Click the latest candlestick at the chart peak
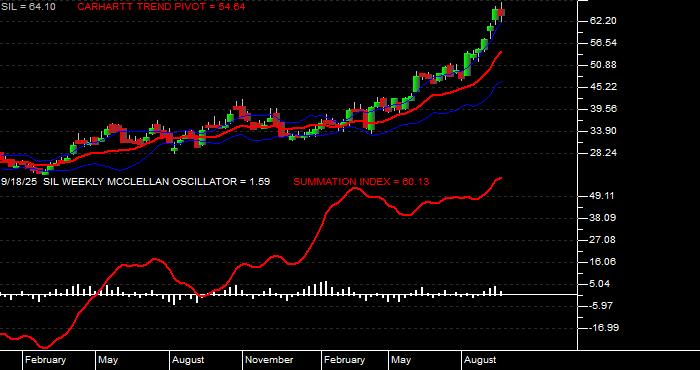 501,12
